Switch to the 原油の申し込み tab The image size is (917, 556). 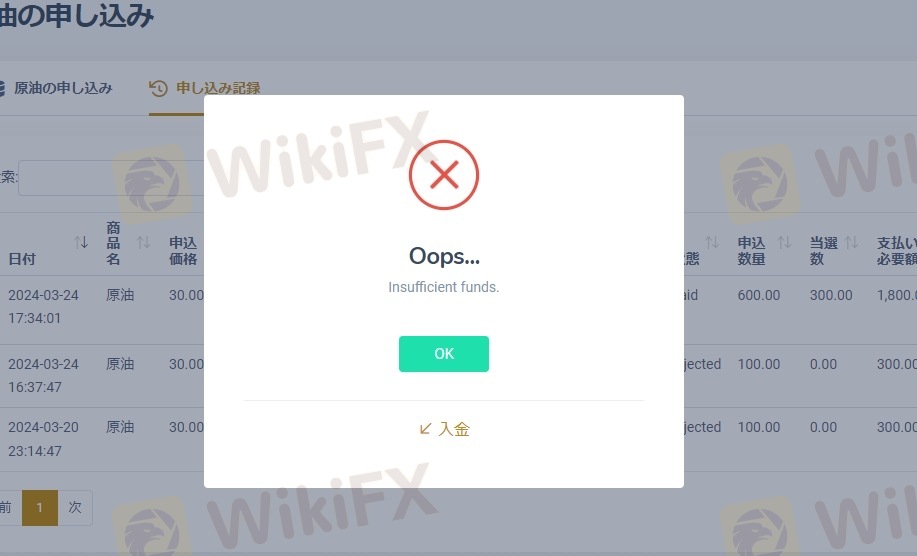[x=56, y=88]
